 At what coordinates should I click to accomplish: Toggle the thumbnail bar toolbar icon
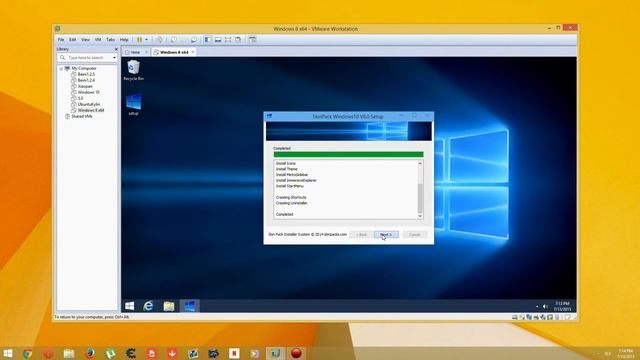(218, 40)
